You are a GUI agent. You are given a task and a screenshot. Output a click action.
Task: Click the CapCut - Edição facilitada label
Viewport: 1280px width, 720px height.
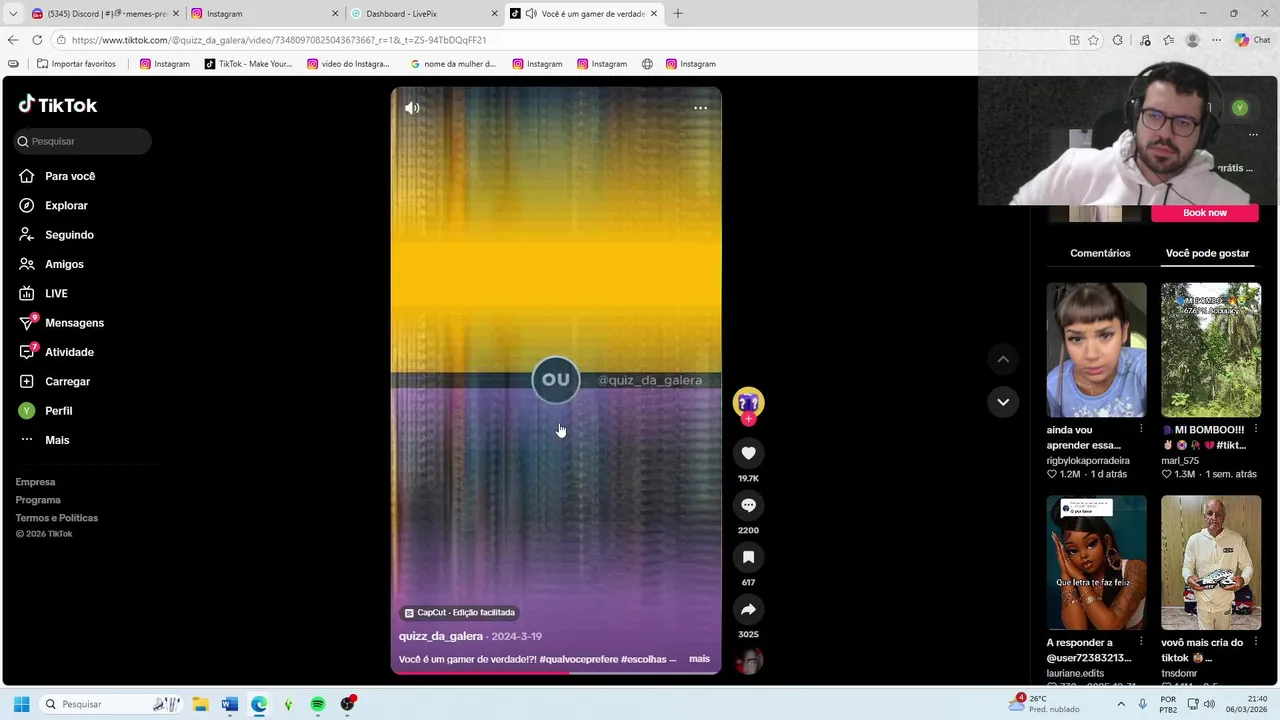(x=460, y=612)
